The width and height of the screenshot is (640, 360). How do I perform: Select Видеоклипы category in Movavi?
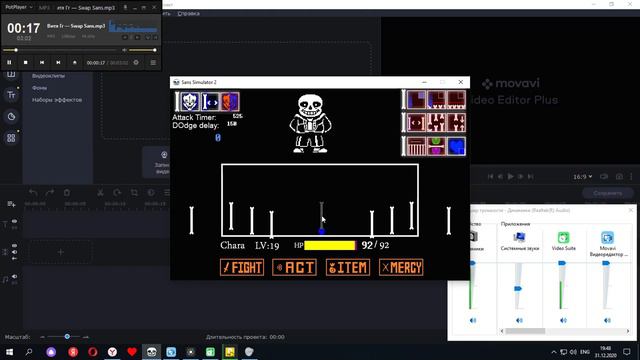tap(48, 76)
